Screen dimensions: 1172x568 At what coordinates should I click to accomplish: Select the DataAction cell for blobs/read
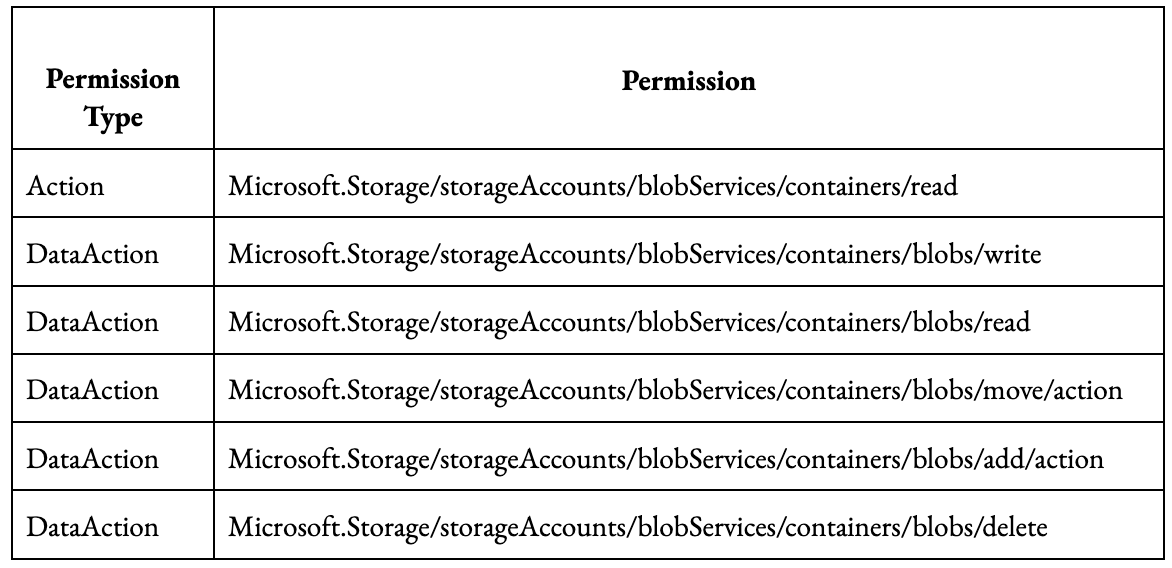coord(93,323)
